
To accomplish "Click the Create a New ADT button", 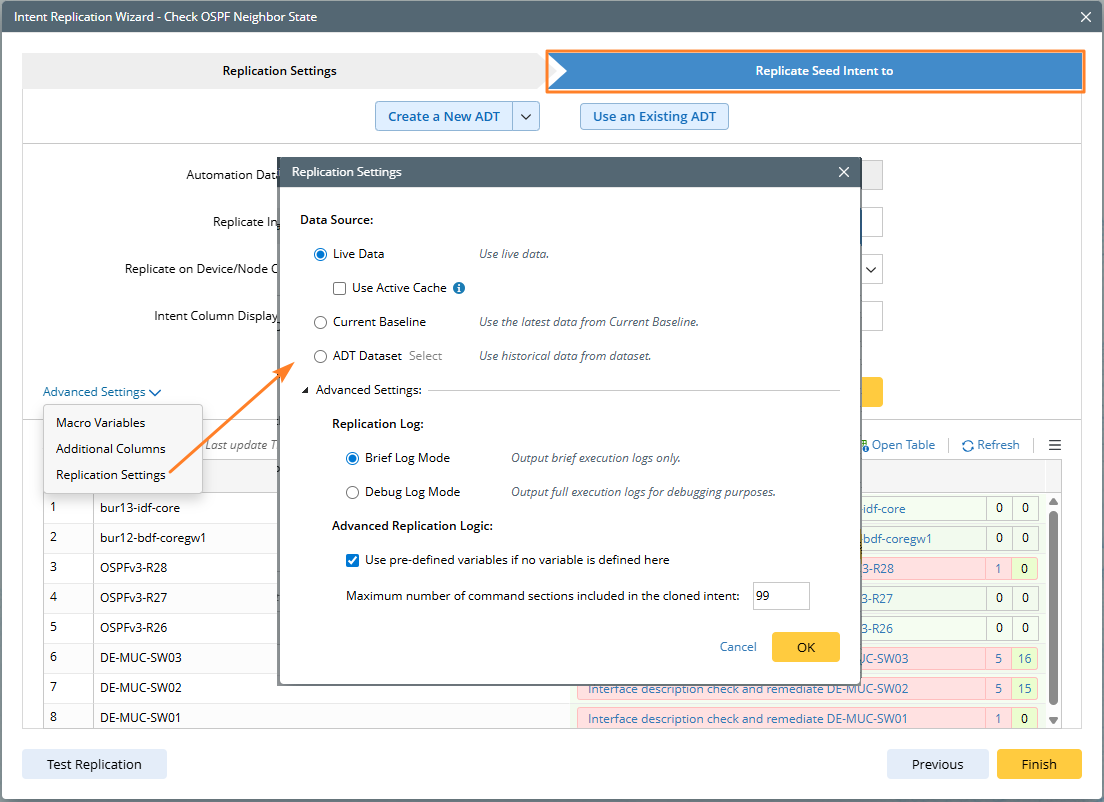I will (x=444, y=117).
